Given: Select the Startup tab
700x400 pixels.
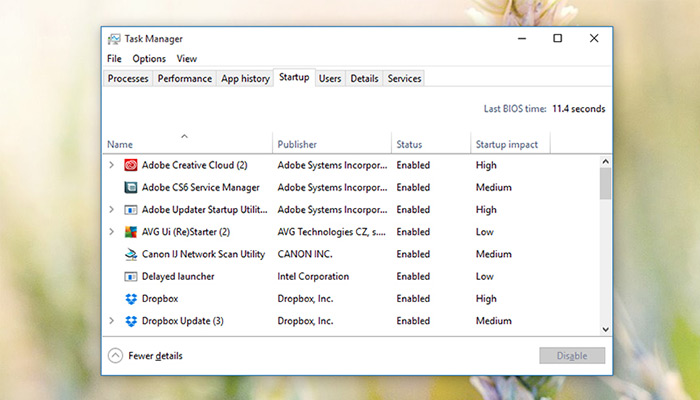Looking at the screenshot, I should pos(294,77).
